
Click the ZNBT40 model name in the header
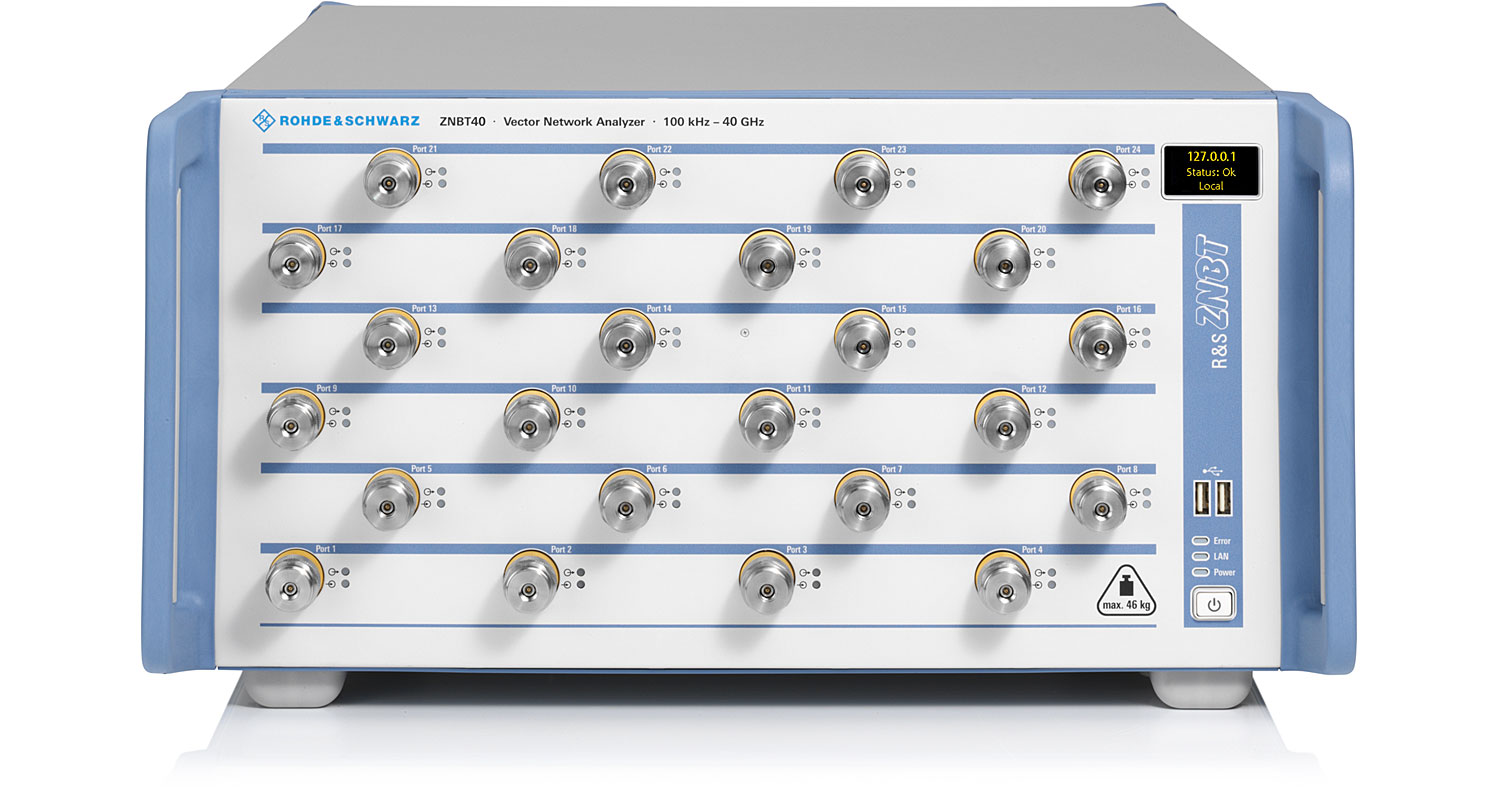point(462,122)
